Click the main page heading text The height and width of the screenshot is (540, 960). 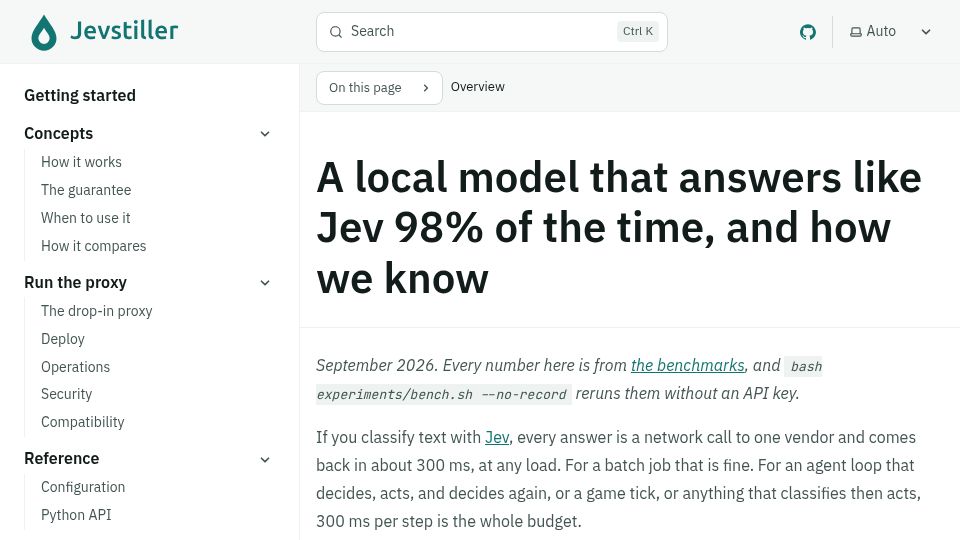coord(619,228)
